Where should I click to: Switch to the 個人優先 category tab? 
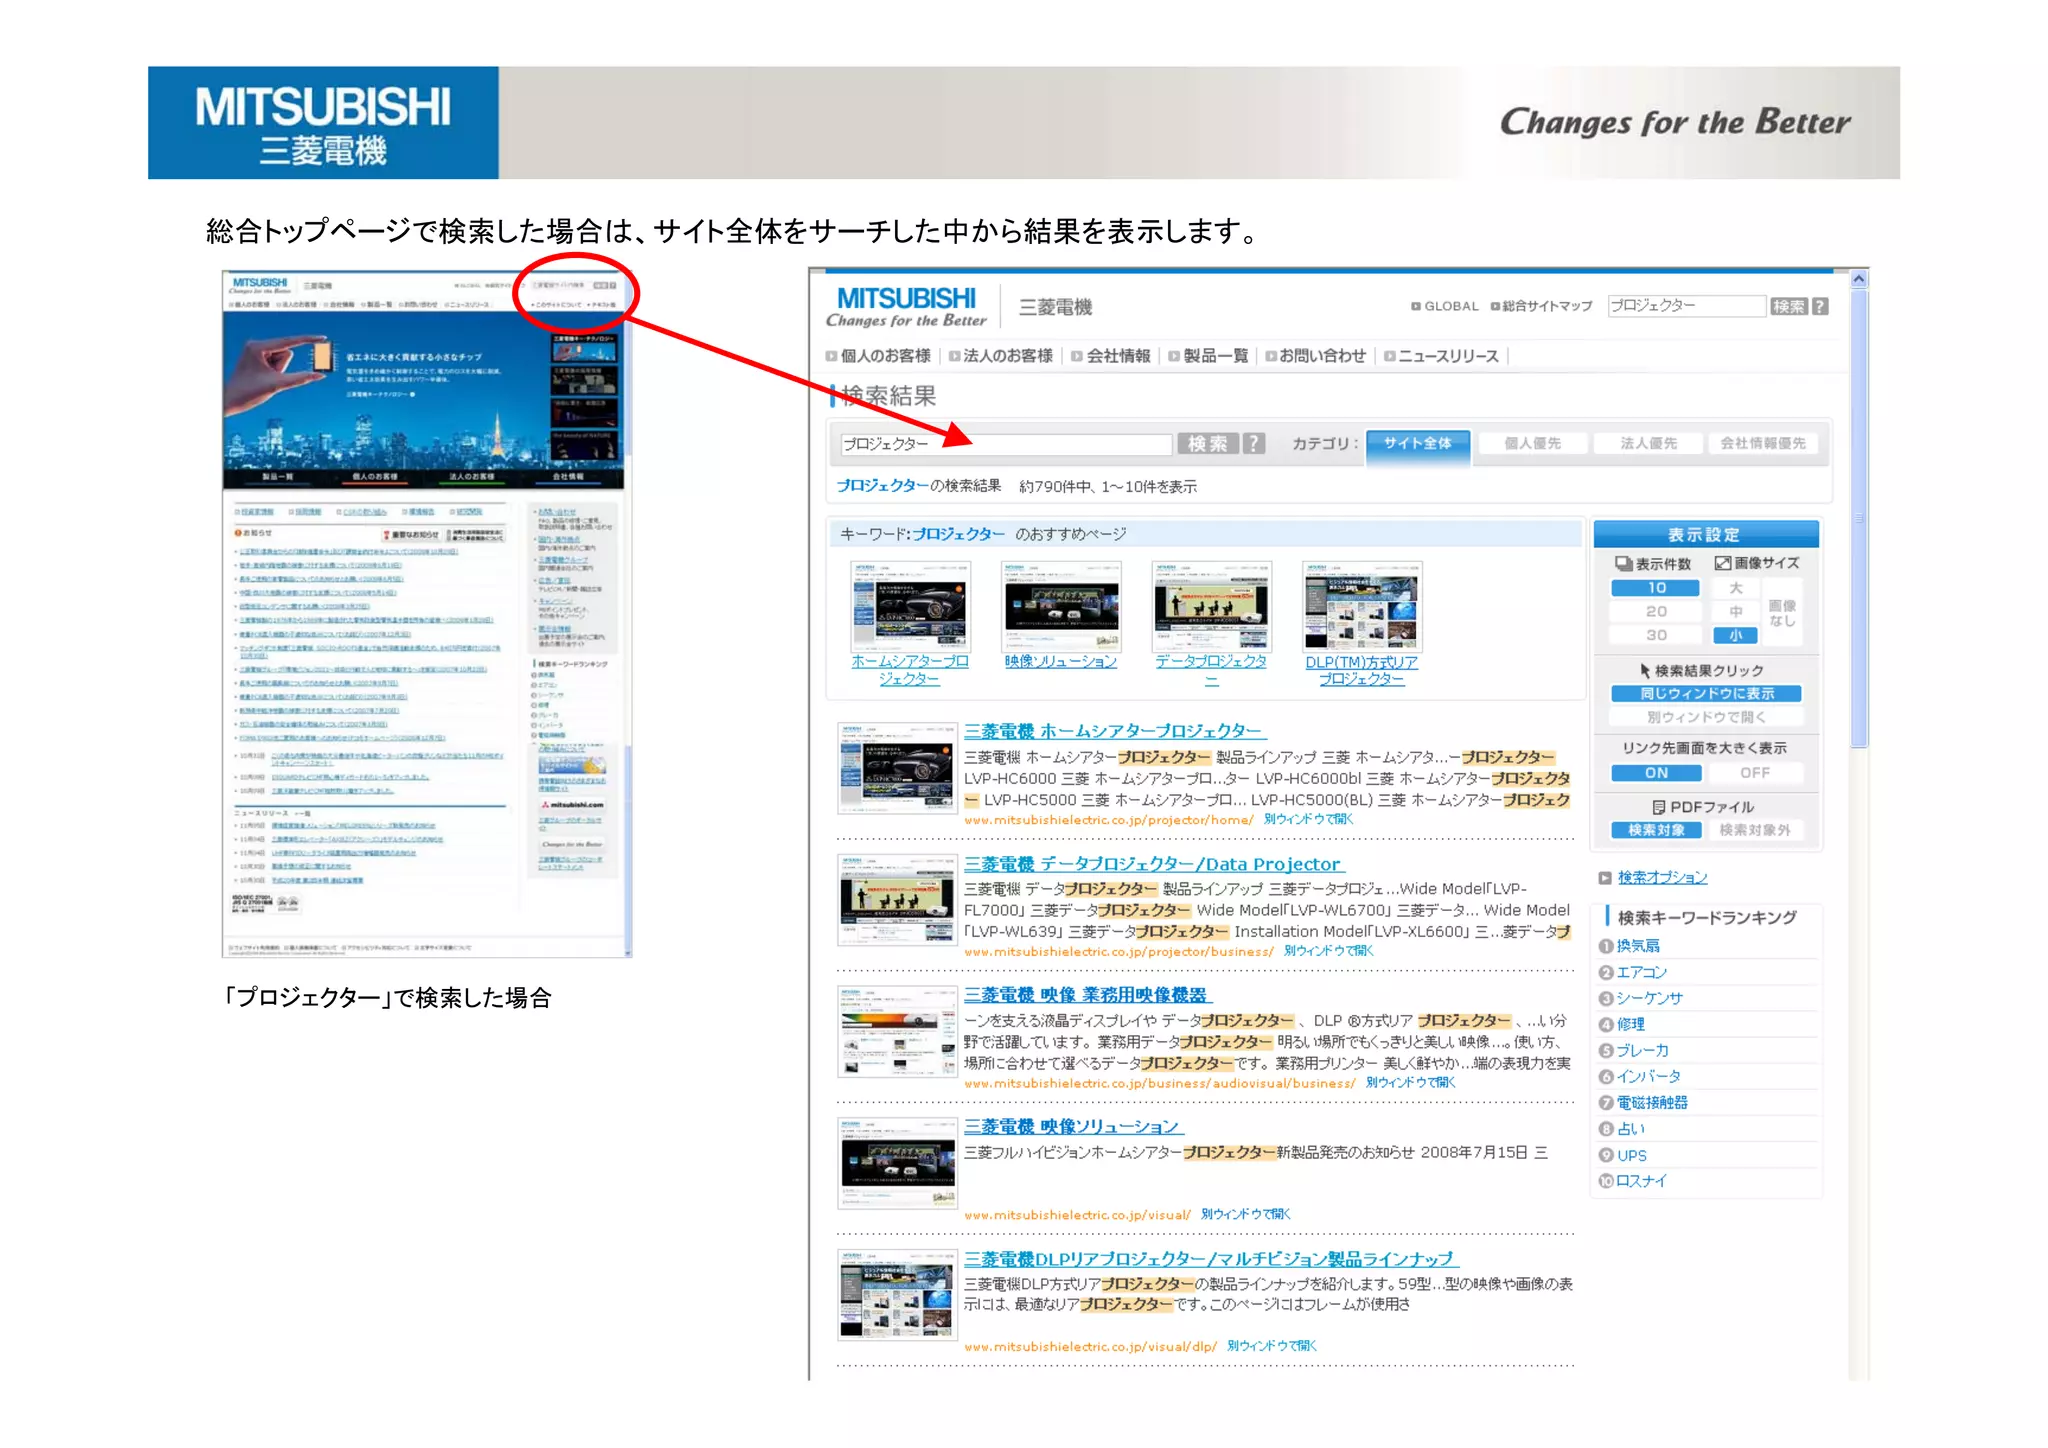pyautogui.click(x=1531, y=443)
